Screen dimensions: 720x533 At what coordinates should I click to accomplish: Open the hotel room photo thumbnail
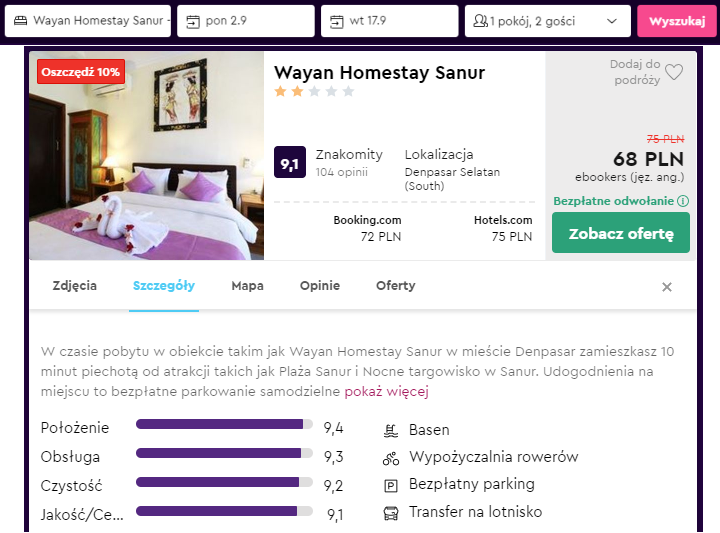coord(147,156)
